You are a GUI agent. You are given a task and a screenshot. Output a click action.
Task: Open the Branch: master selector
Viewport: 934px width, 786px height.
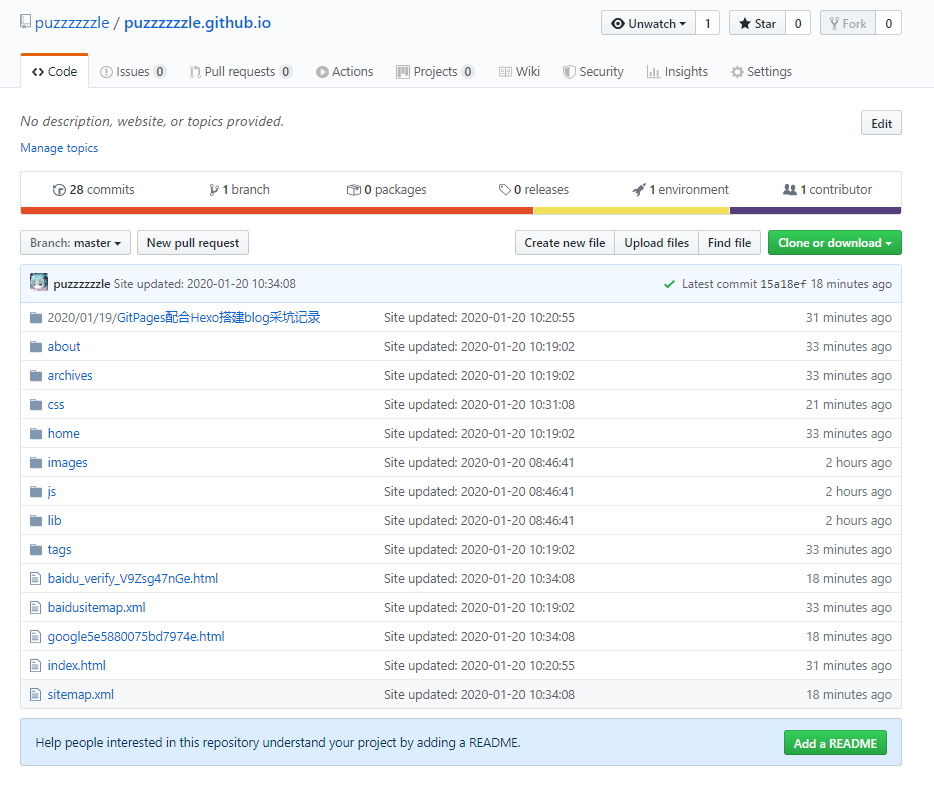click(76, 243)
